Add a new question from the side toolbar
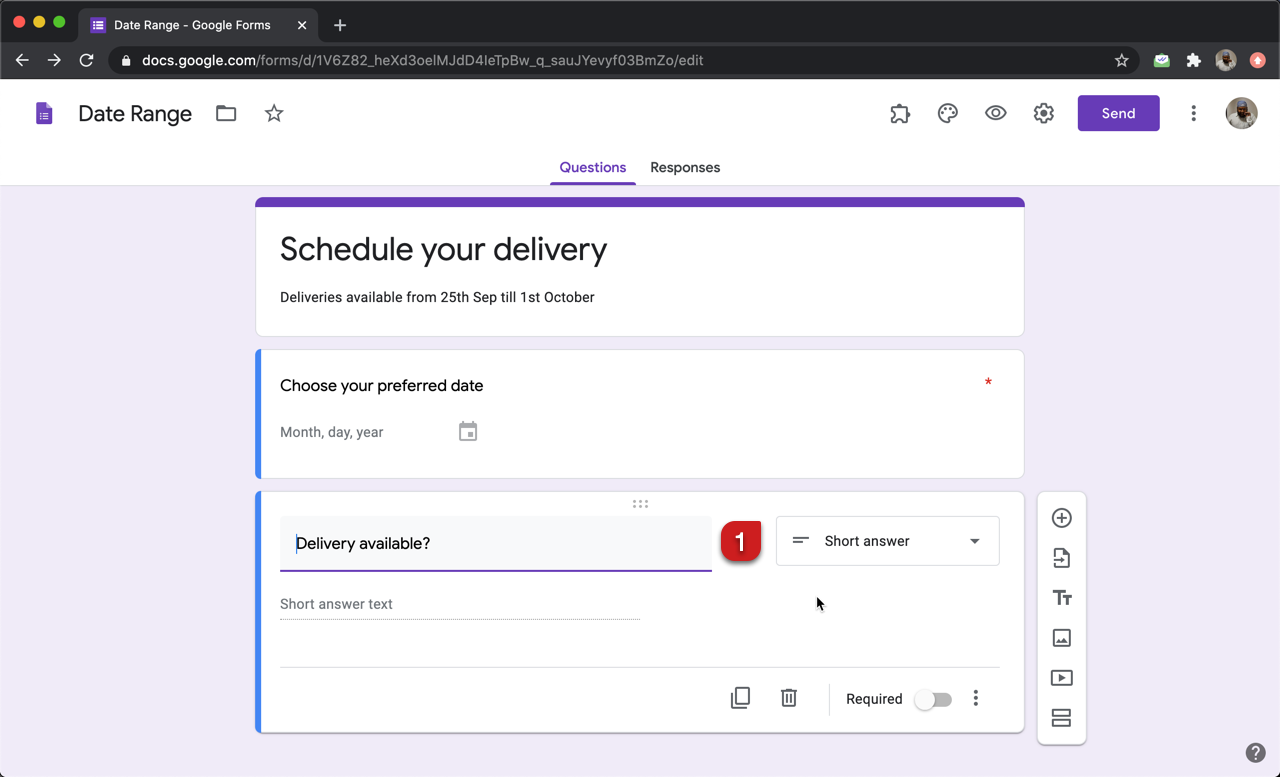The height and width of the screenshot is (777, 1280). (x=1062, y=518)
